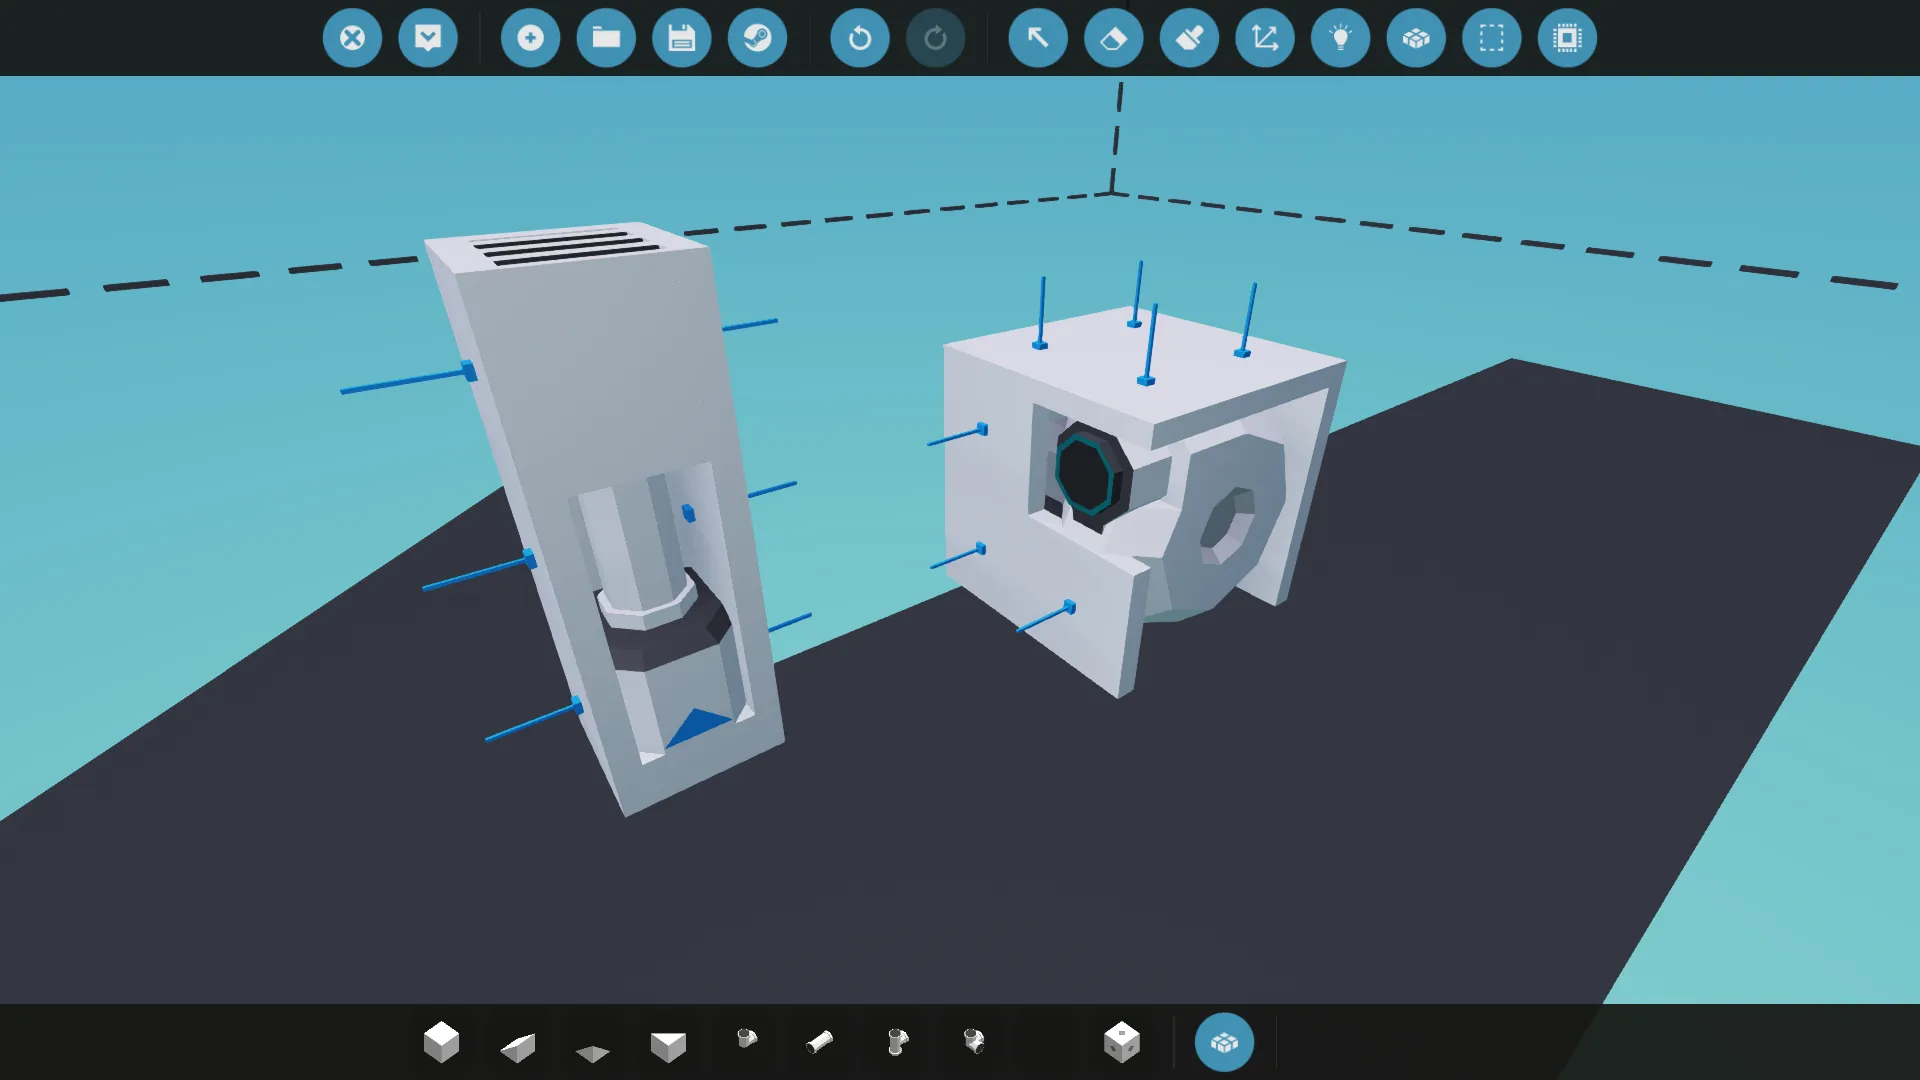Select the arrow cursor select tool
Viewport: 1920px width, 1080px height.
coord(1038,38)
